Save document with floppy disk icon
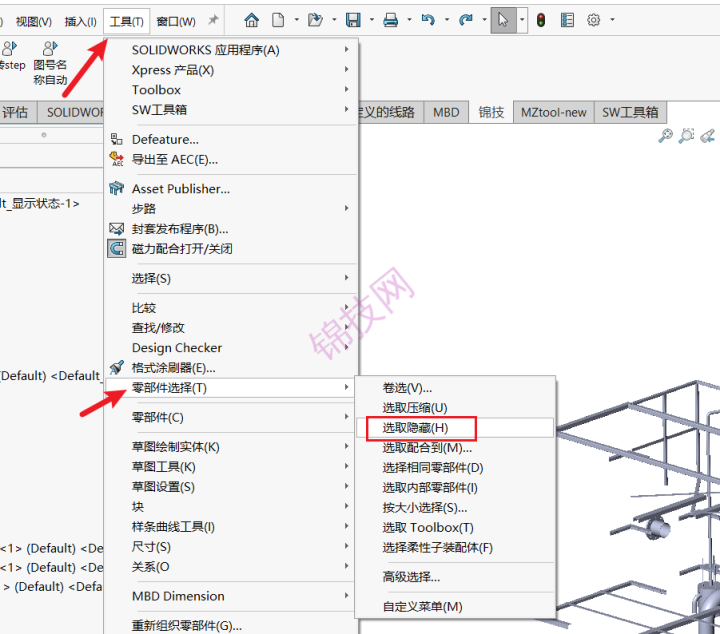Viewport: 720px width, 634px height. click(353, 20)
